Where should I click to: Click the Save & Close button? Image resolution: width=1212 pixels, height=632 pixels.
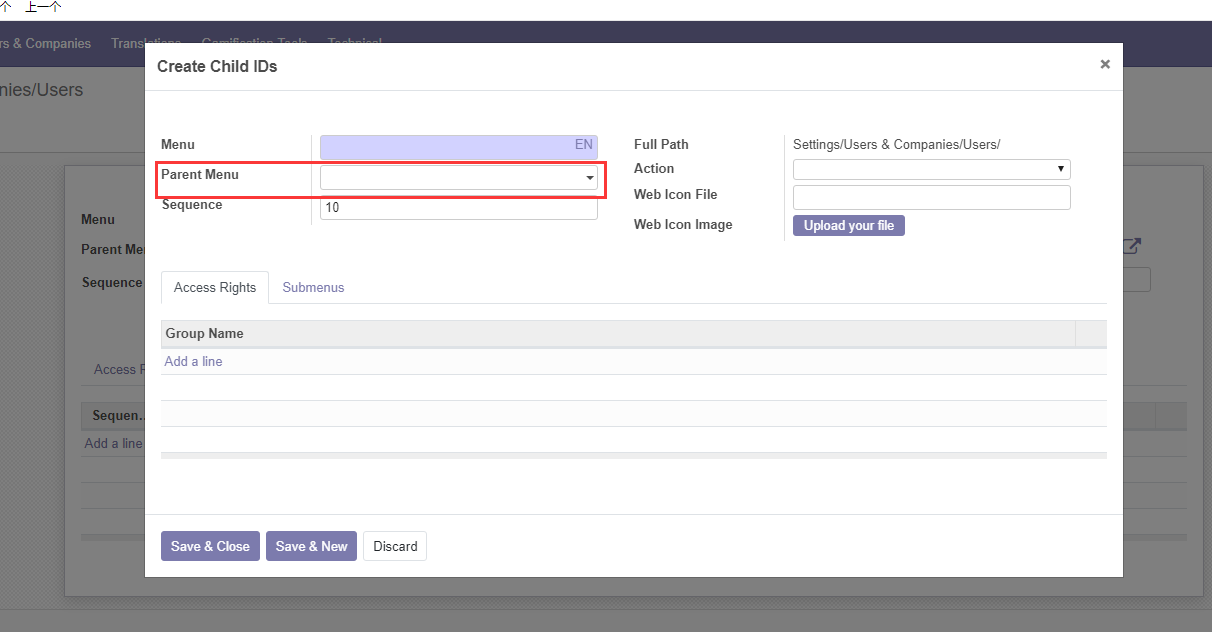210,546
